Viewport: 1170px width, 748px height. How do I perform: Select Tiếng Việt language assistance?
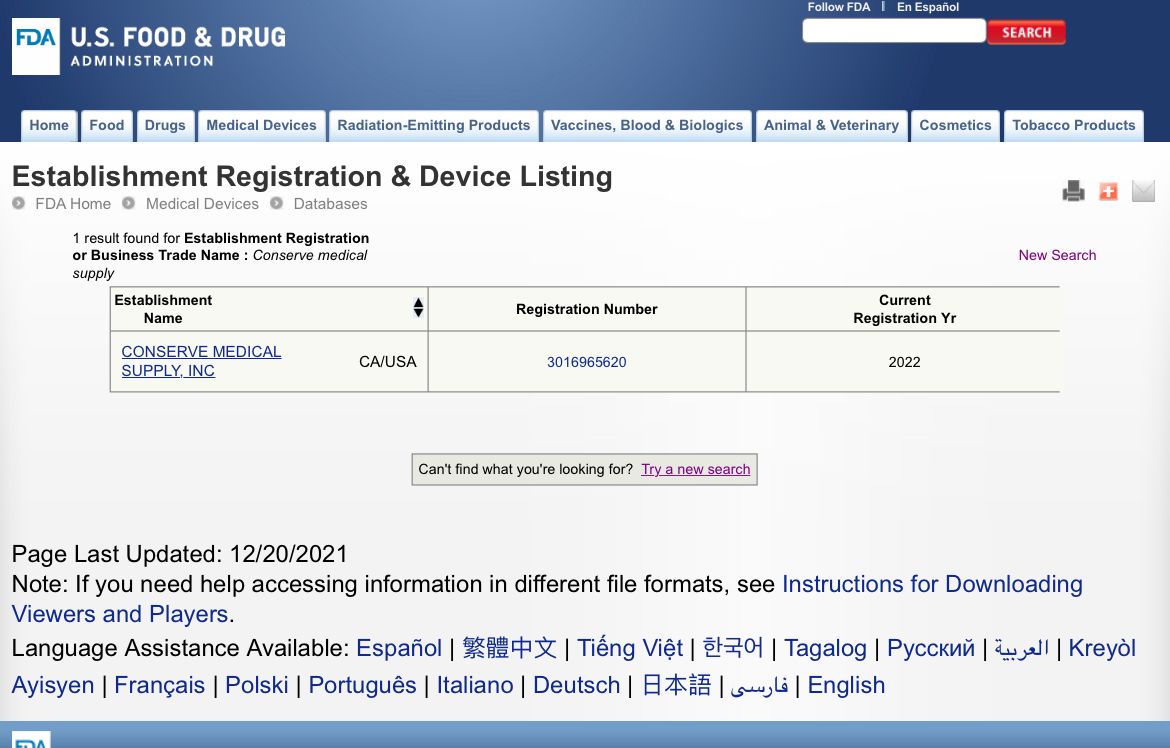[x=630, y=648]
